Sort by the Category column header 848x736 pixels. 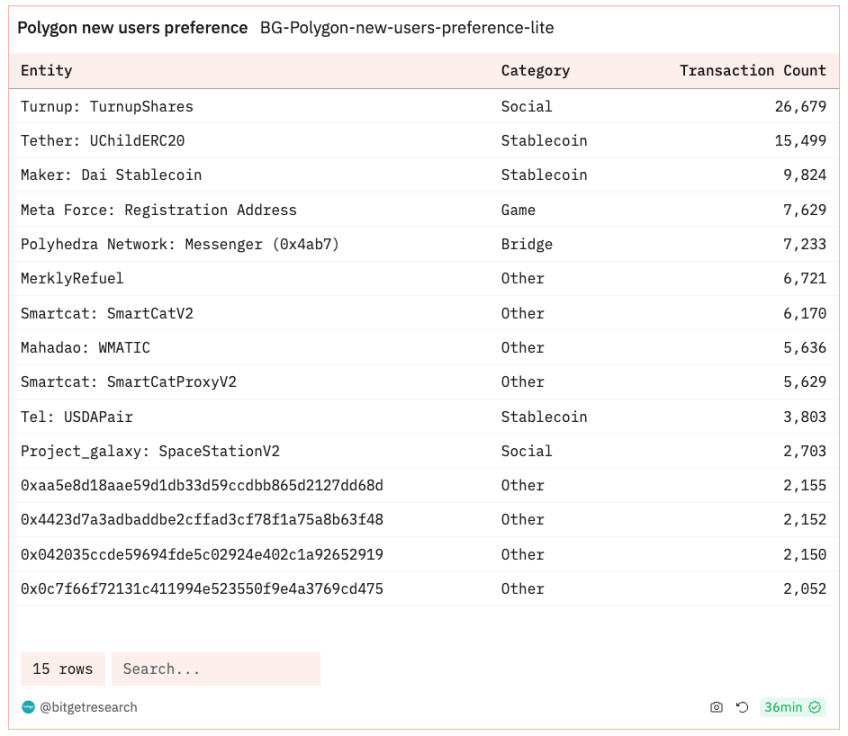pyautogui.click(x=535, y=70)
